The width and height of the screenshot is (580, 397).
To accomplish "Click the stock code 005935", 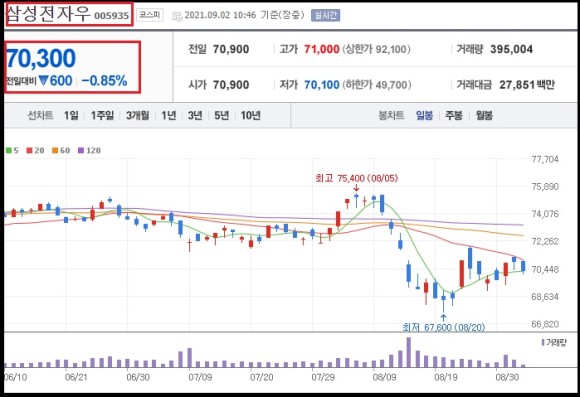I will (x=111, y=16).
